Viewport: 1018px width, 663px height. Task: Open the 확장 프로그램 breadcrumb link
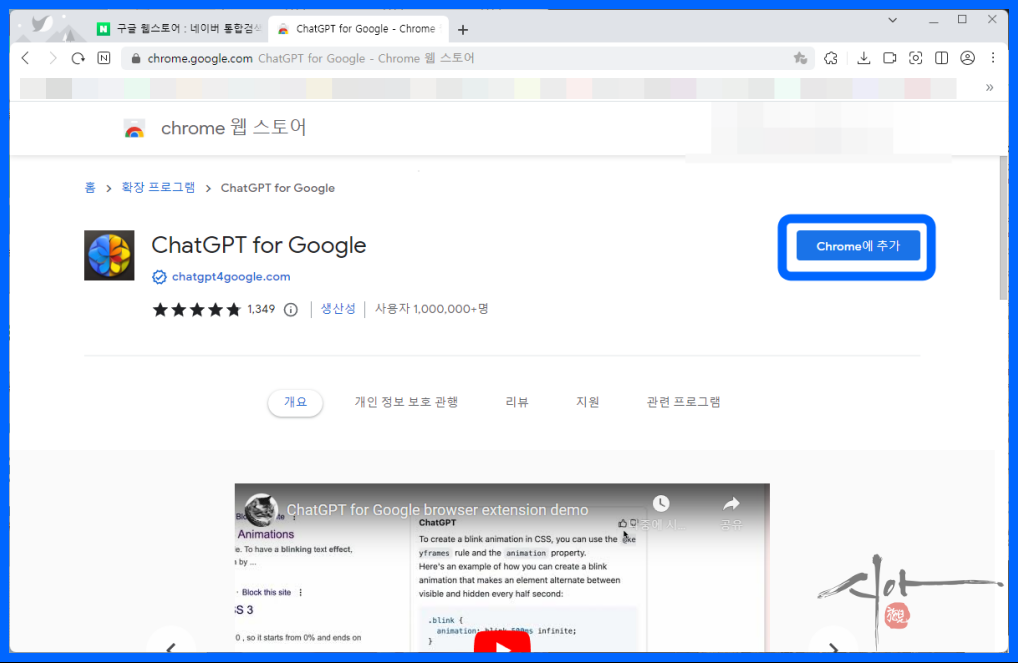pyautogui.click(x=158, y=188)
